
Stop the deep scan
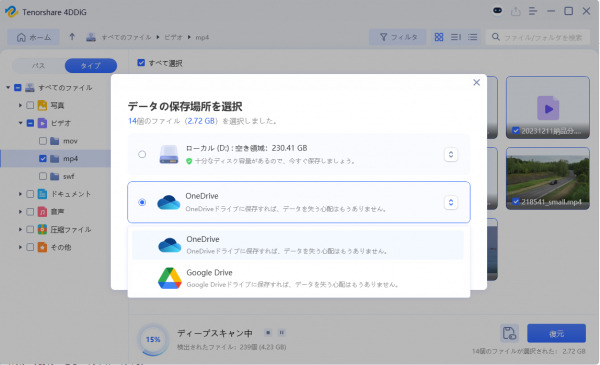pos(268,332)
